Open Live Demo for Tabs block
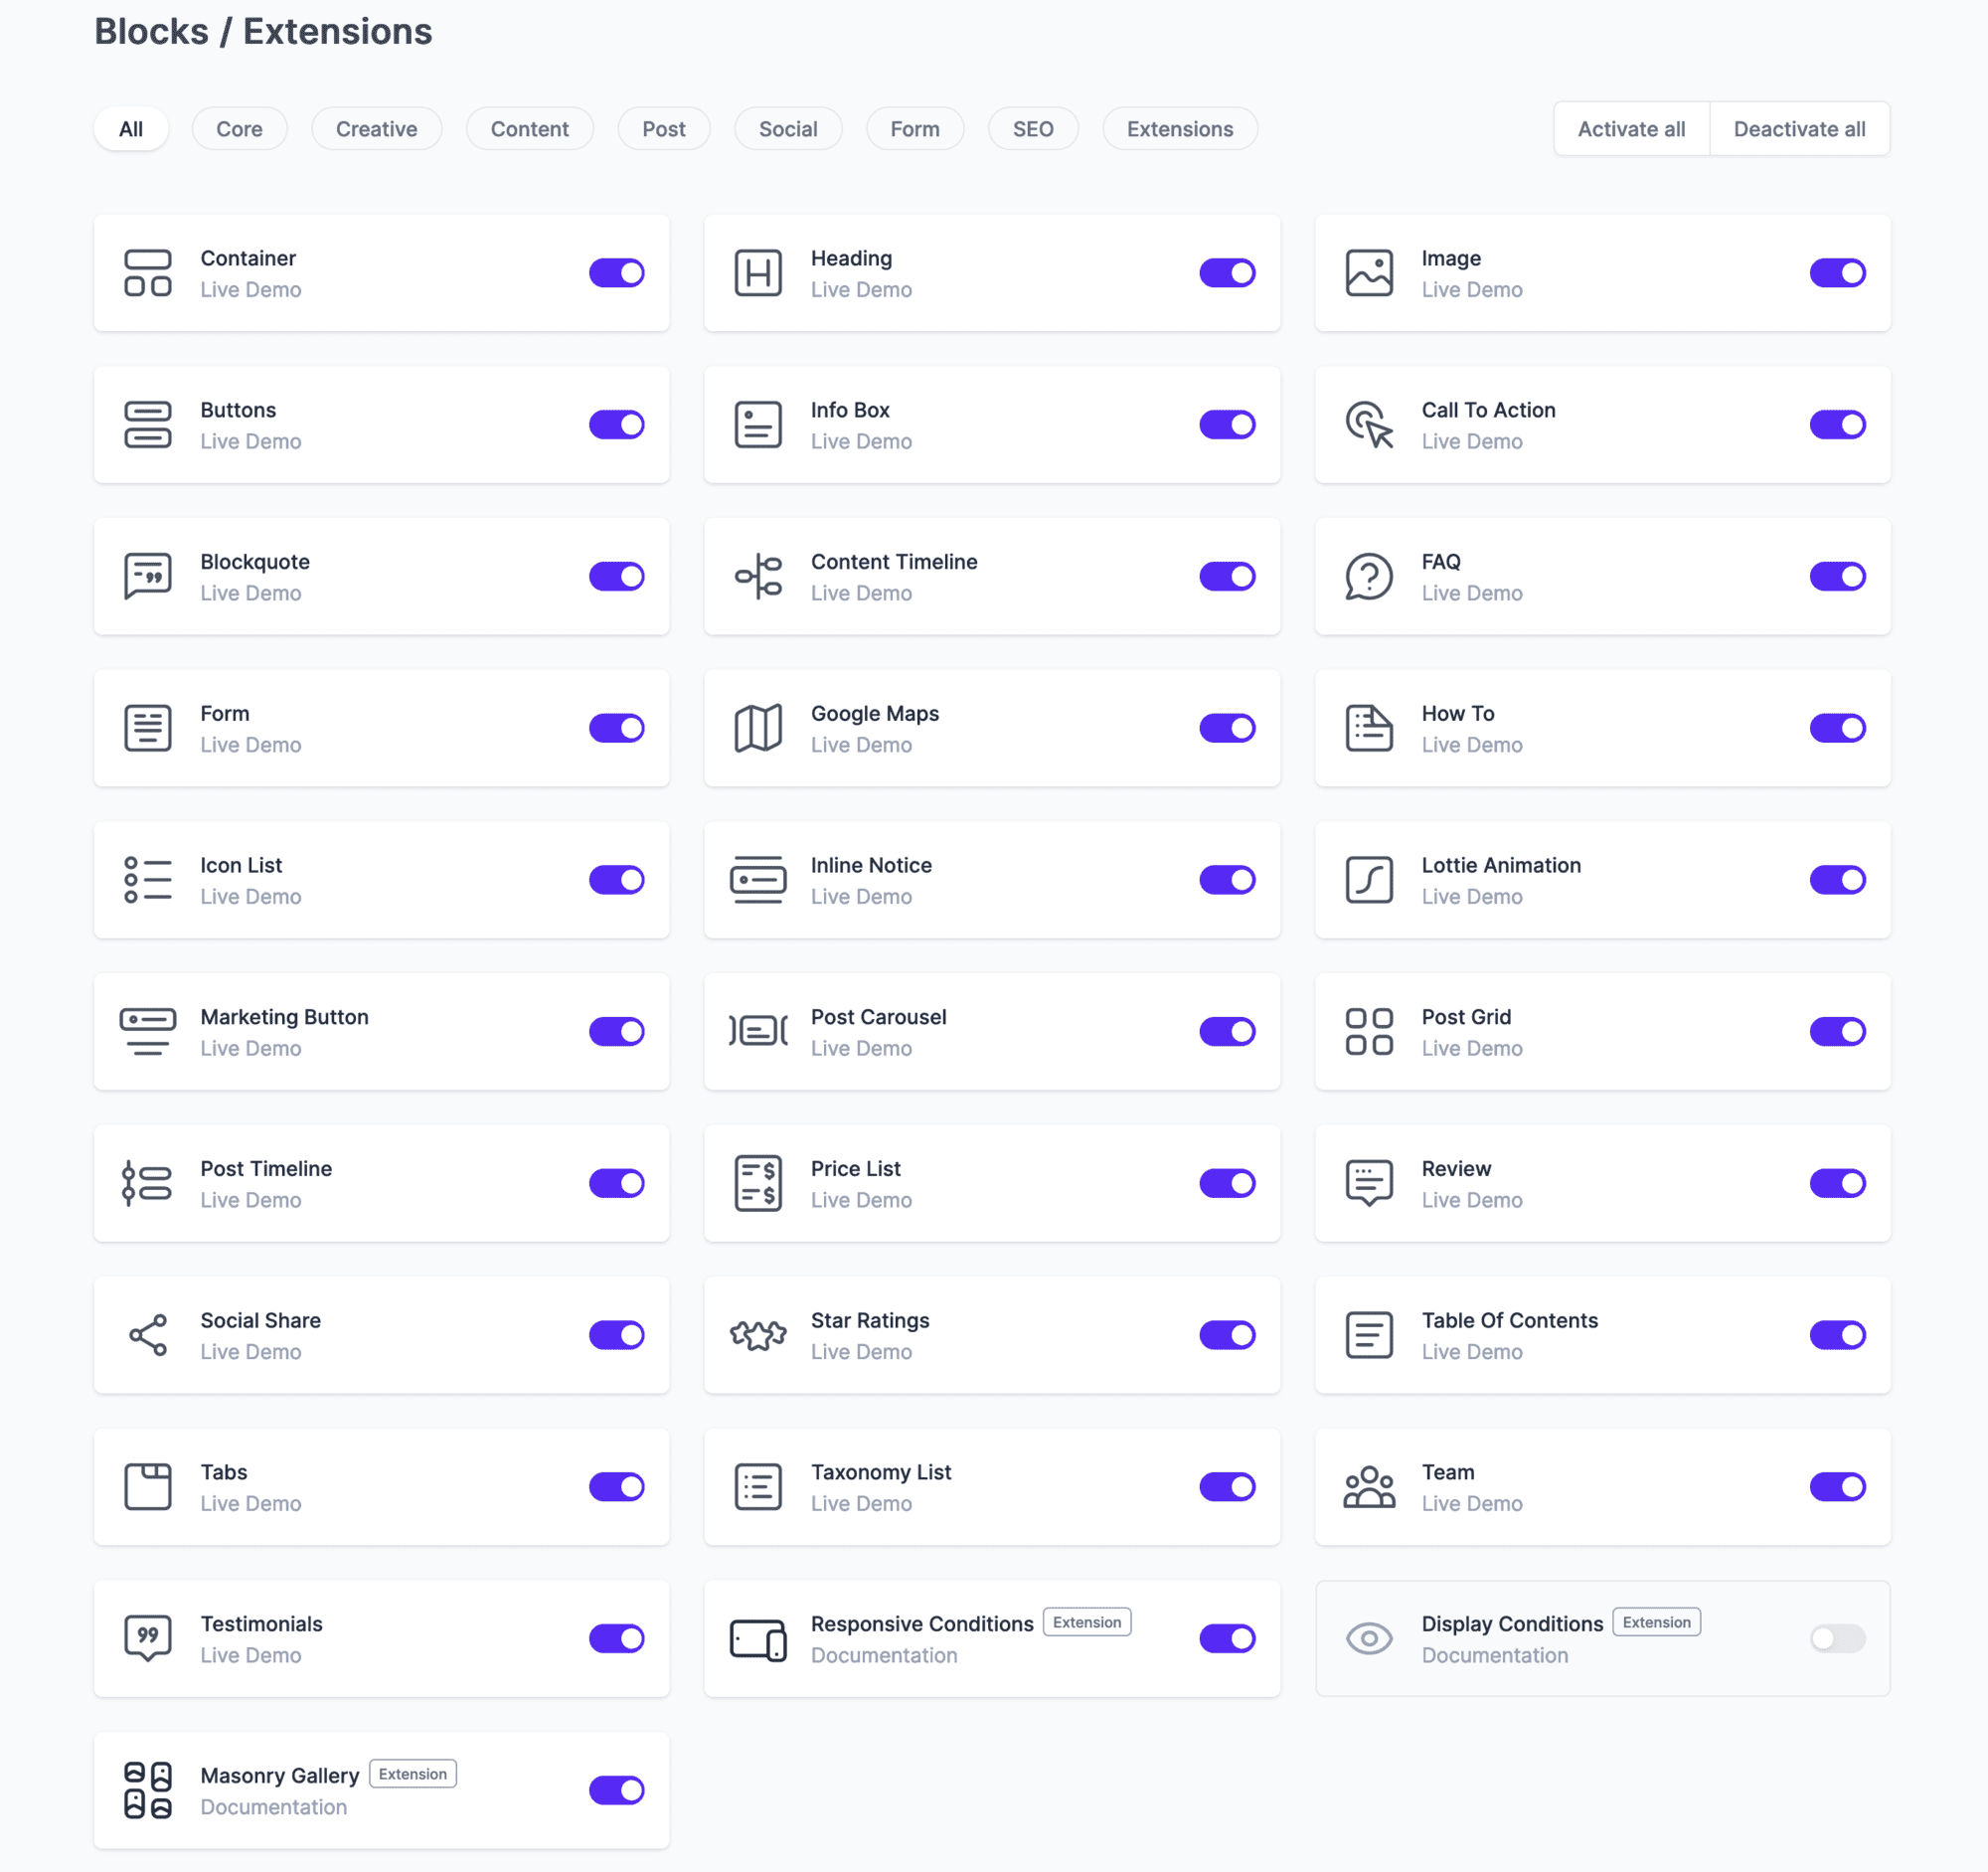The width and height of the screenshot is (1988, 1872). [250, 1503]
